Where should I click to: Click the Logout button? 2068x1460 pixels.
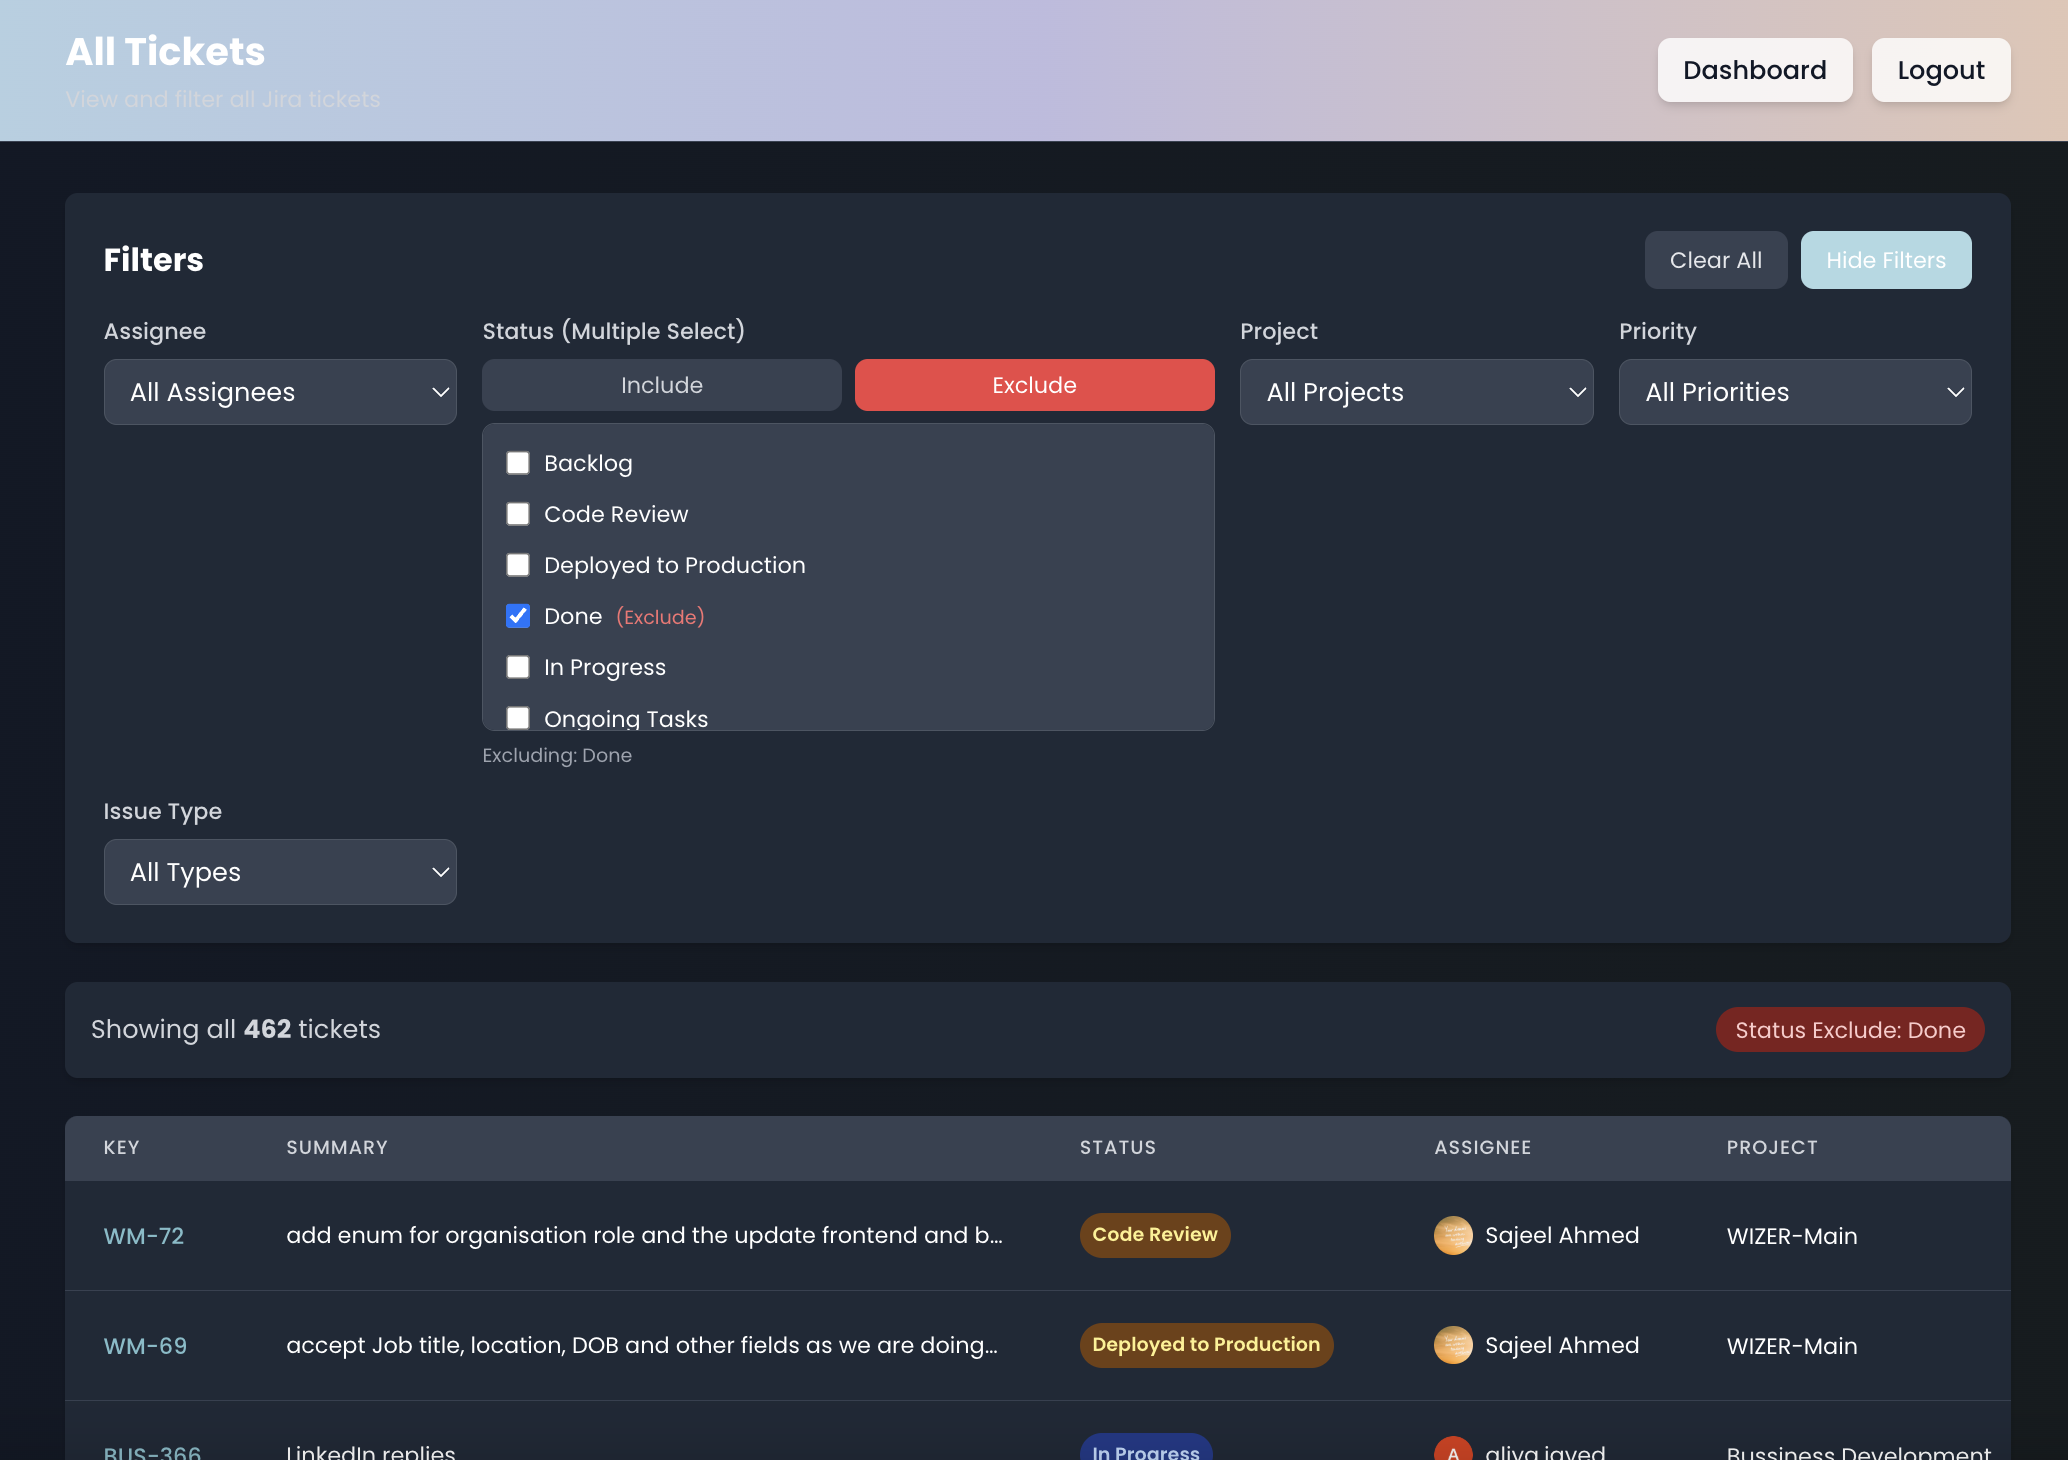click(1940, 70)
